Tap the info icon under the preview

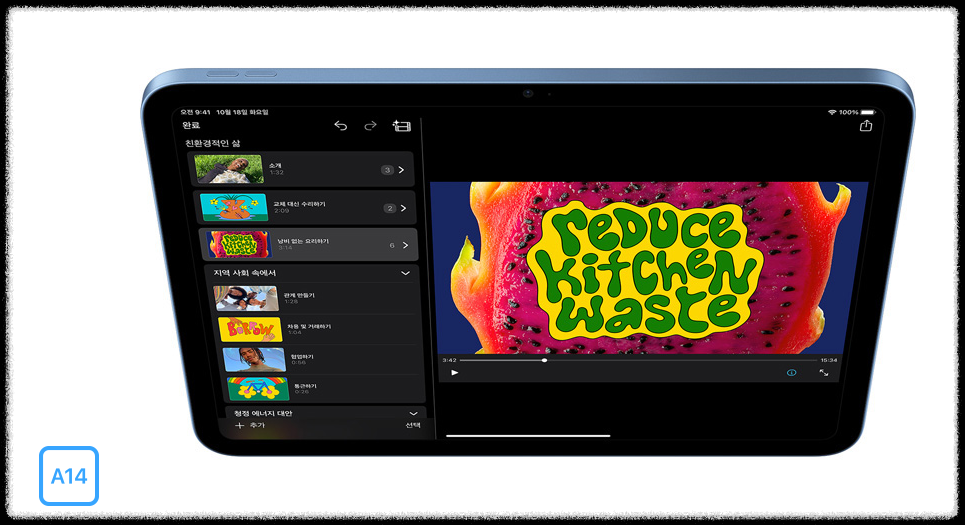tap(791, 372)
